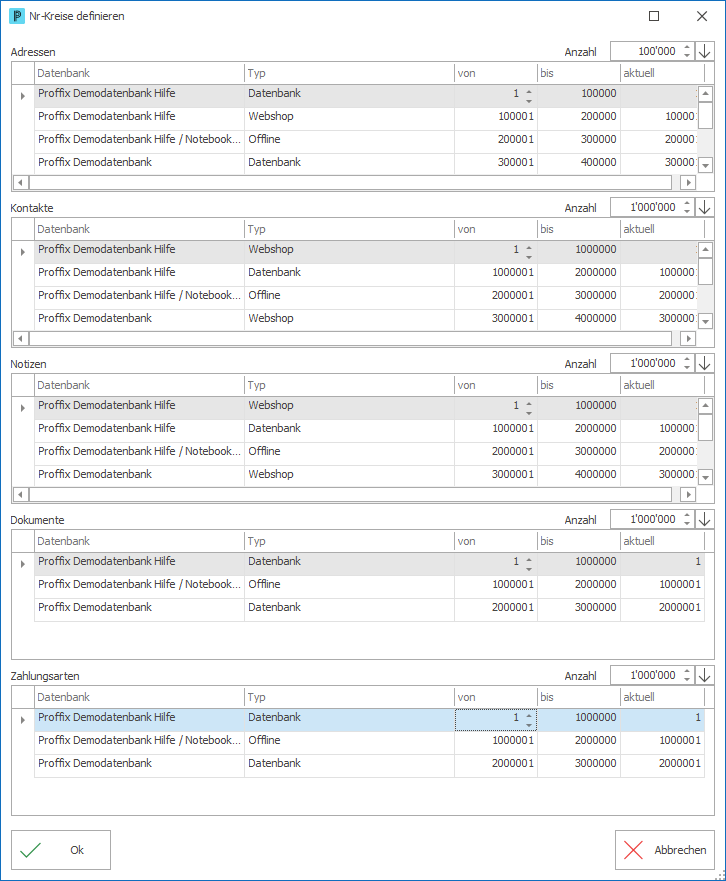Click the von spinner in Notizen first row
The image size is (726, 881).
pos(529,408)
